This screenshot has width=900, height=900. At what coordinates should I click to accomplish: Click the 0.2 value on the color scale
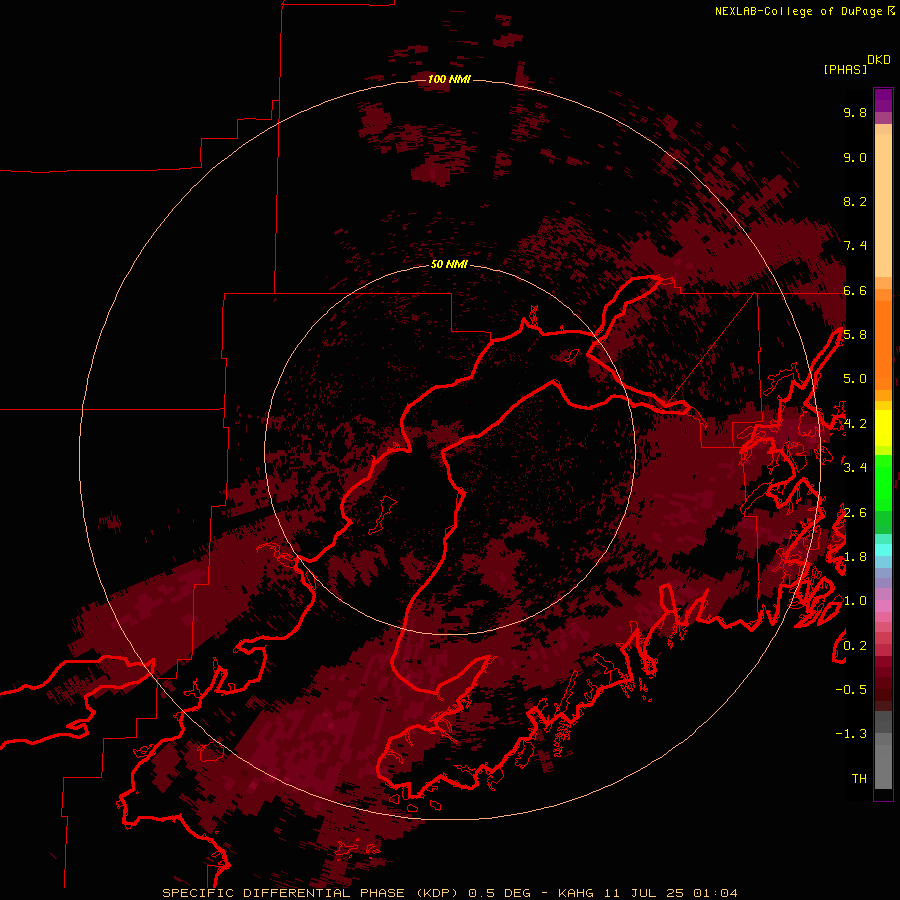[855, 646]
